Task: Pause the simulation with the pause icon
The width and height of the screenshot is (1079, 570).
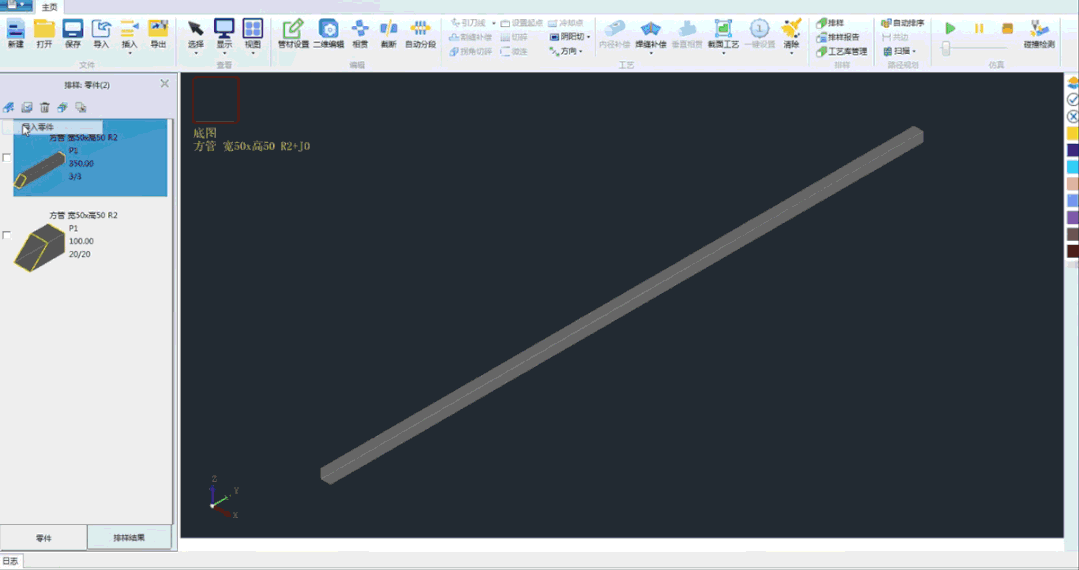Action: 979,29
